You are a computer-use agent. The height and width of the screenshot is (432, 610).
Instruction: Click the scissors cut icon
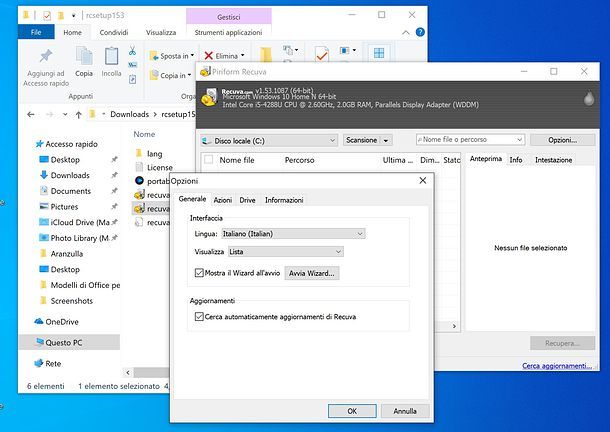(x=132, y=52)
